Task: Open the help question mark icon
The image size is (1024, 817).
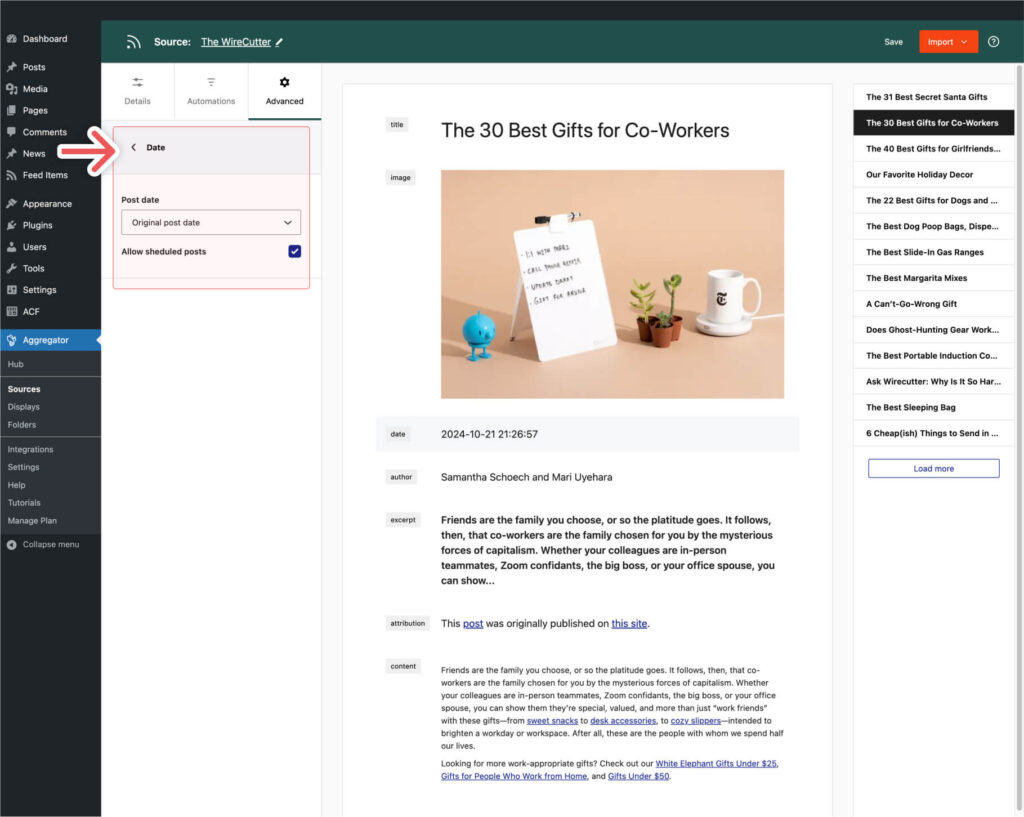Action: [x=993, y=42]
